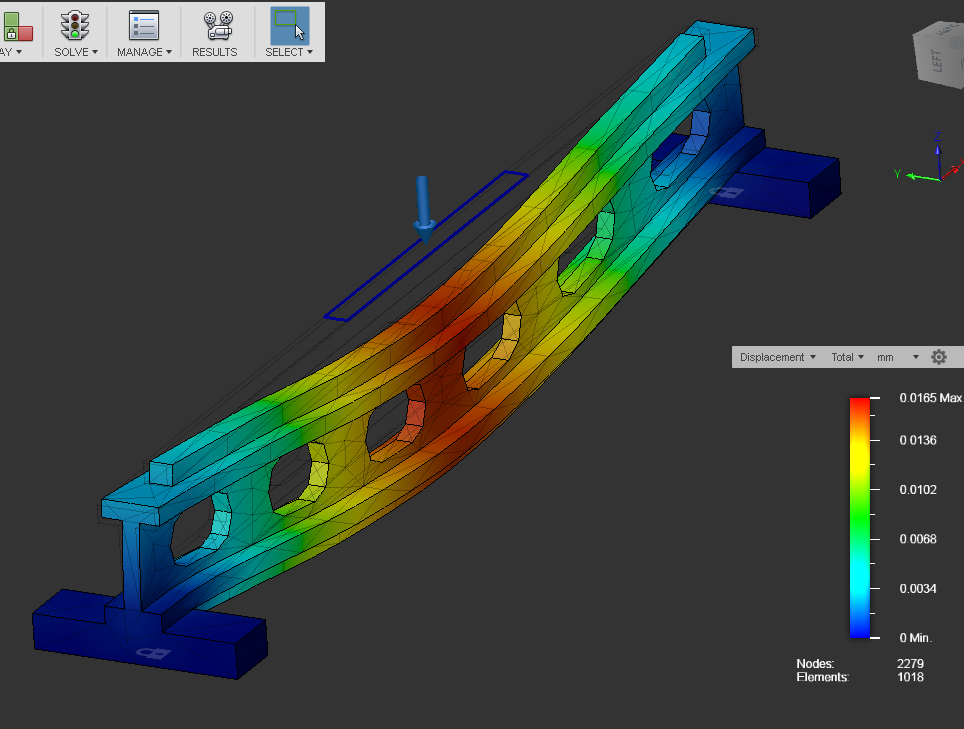The width and height of the screenshot is (964, 729).
Task: Click the Elements count 1018
Action: click(x=910, y=677)
